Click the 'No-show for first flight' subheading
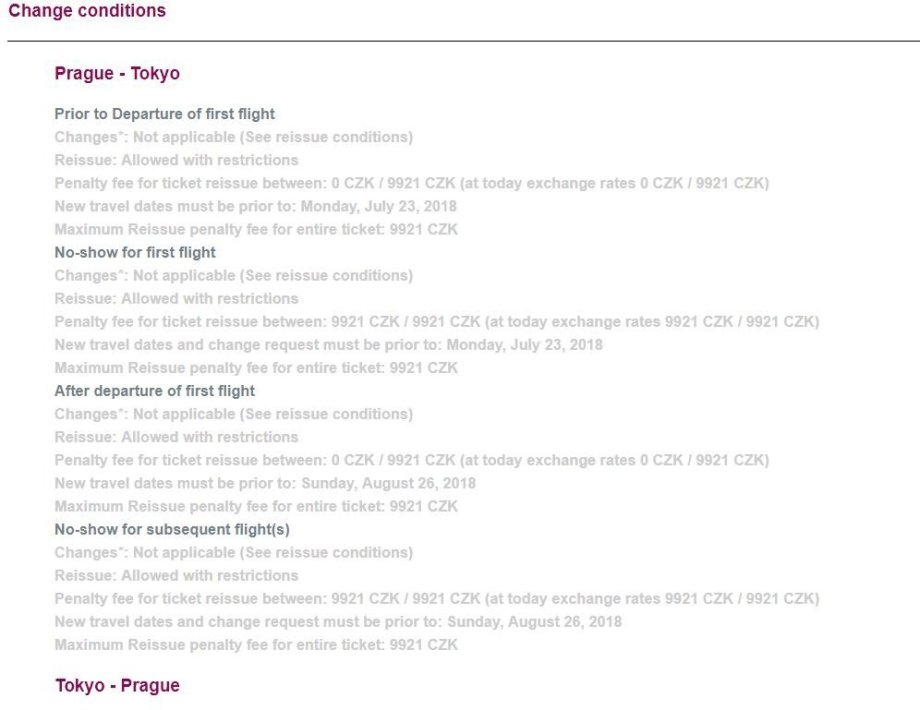 tap(135, 252)
